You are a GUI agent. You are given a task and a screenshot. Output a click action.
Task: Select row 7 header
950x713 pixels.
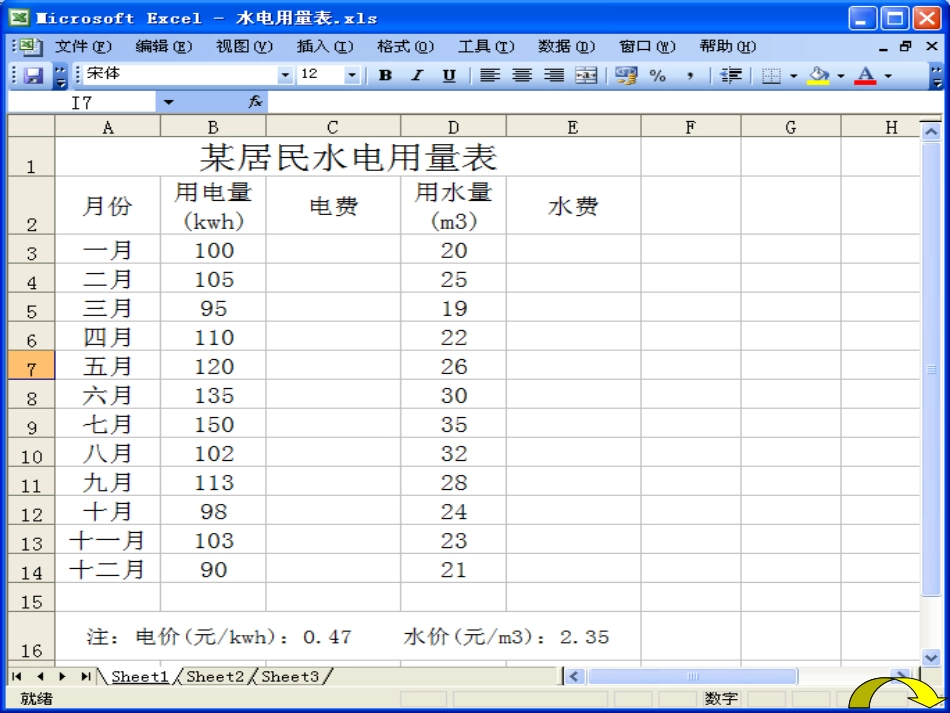[32, 366]
